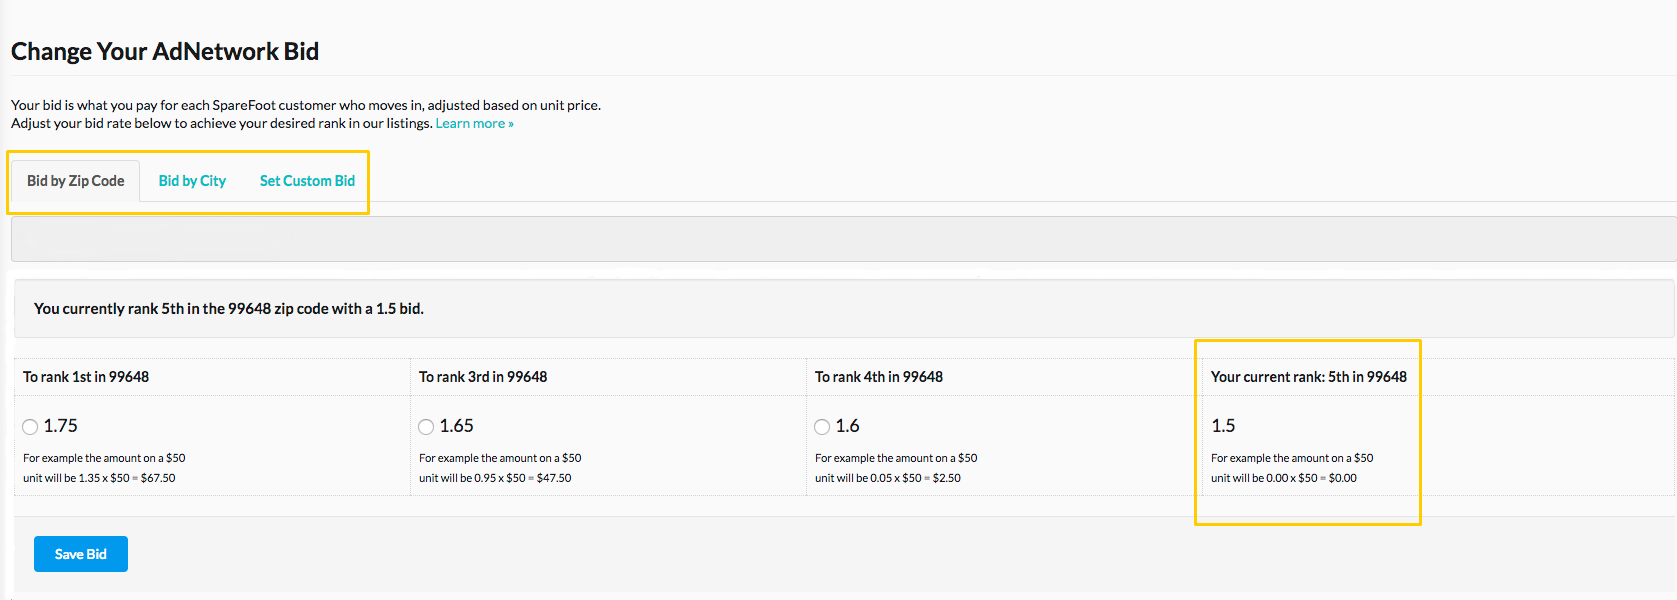1677x600 pixels.
Task: Click the current 1.5 bid value
Action: coord(1223,426)
